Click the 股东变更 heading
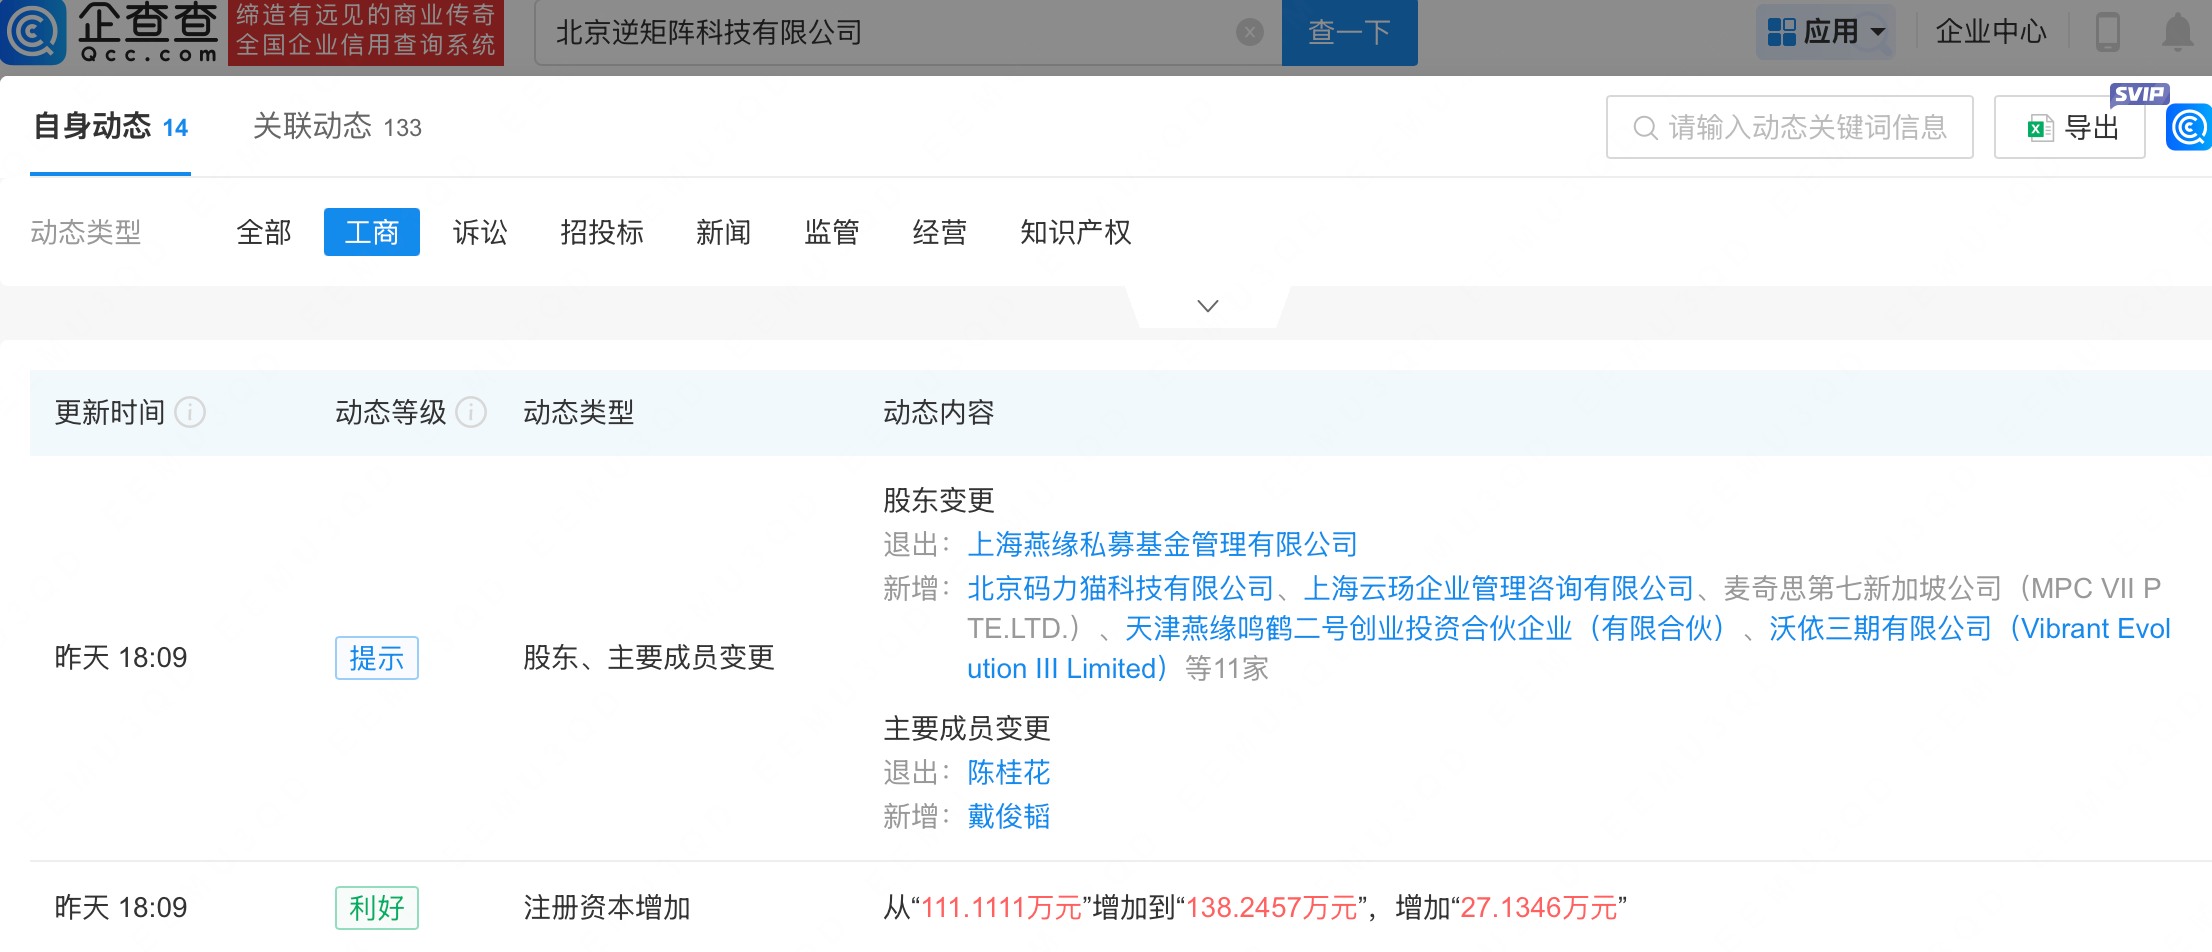Viewport: 2212px width, 952px height. [939, 500]
